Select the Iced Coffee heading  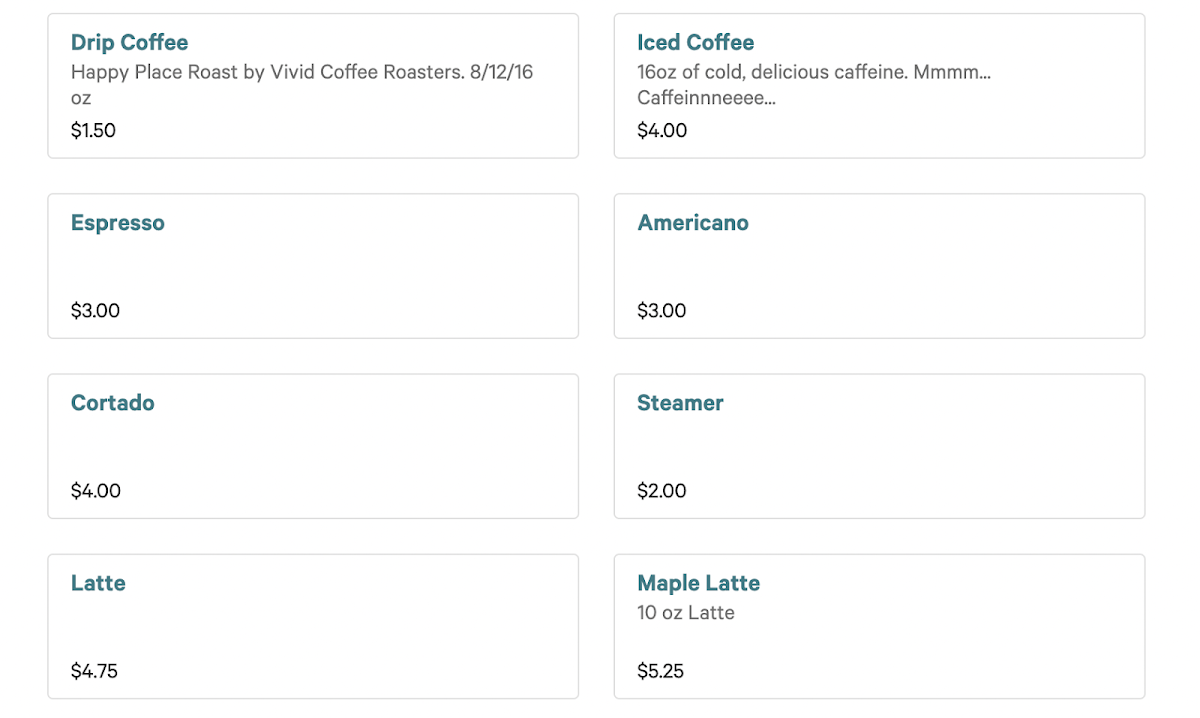[x=695, y=43]
